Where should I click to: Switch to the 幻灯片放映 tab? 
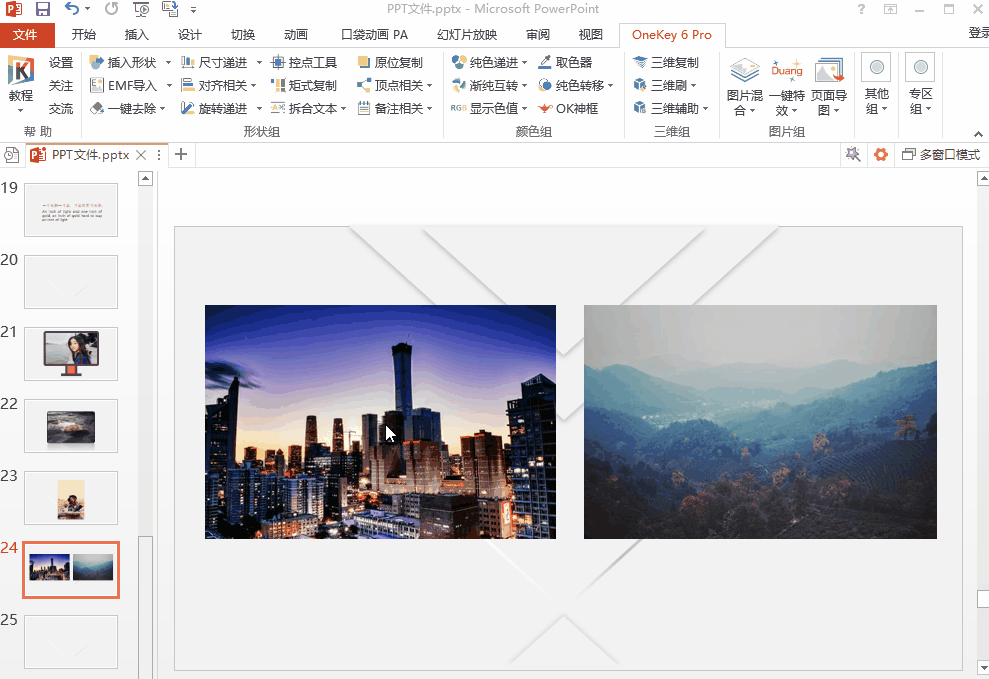click(x=467, y=35)
